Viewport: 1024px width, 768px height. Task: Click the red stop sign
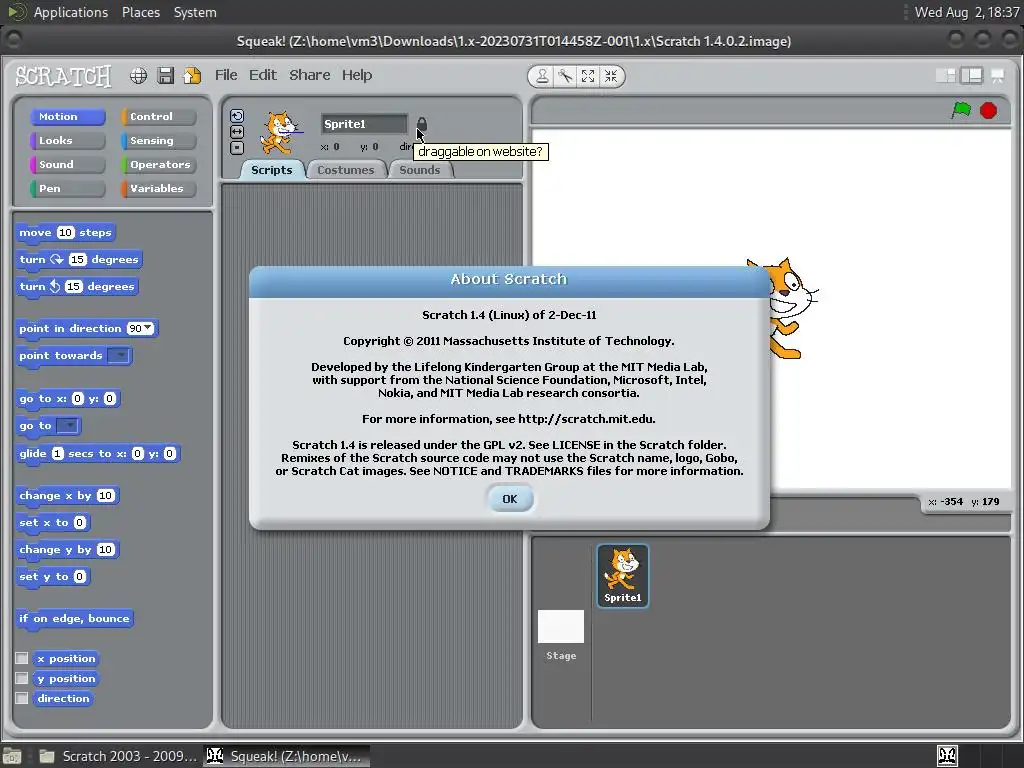[989, 110]
